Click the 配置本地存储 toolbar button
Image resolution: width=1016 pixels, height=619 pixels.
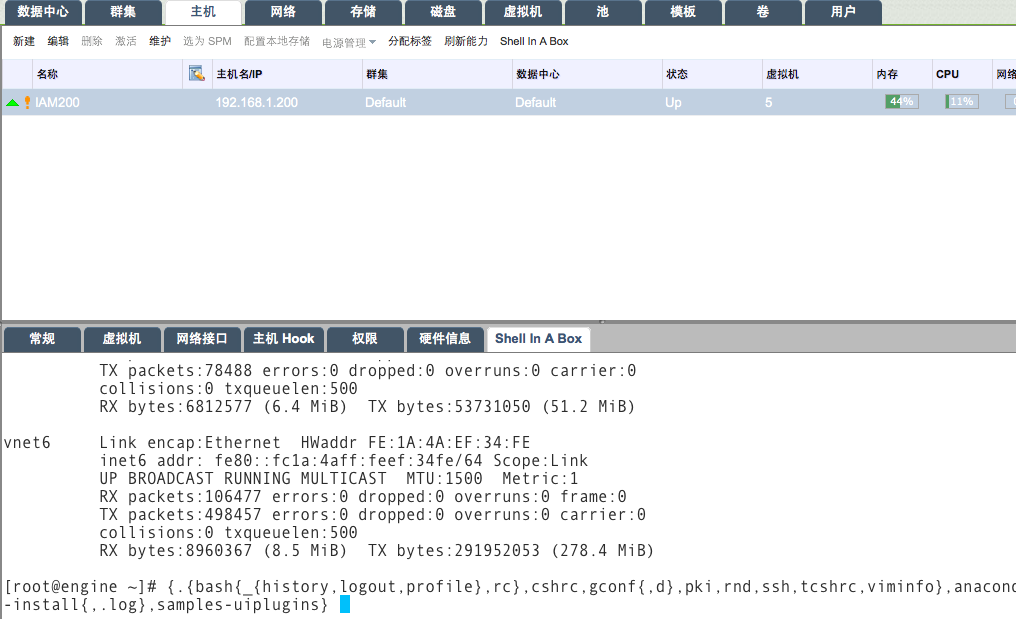[277, 41]
